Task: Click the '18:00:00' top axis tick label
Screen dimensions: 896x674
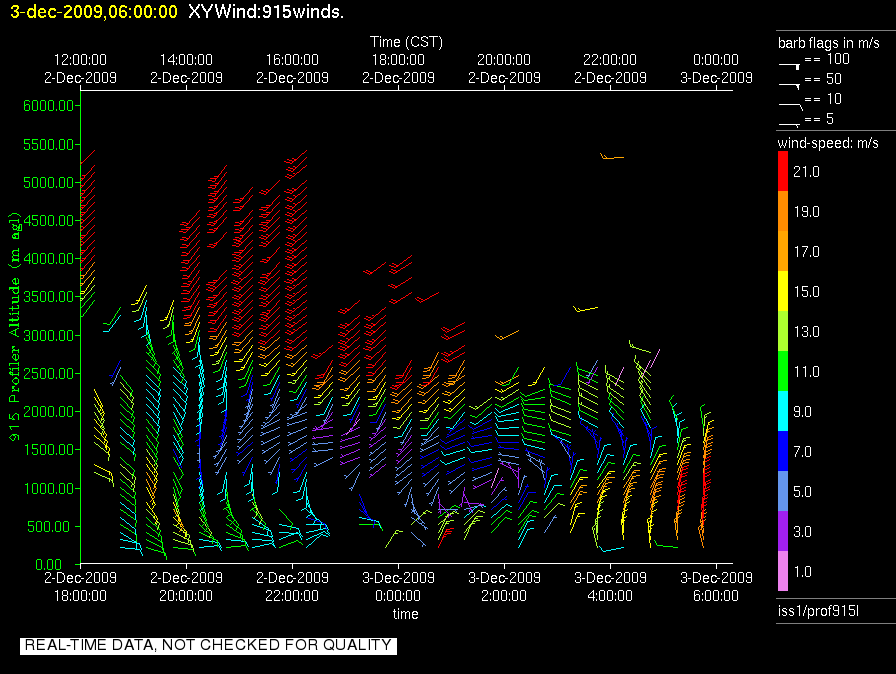Action: pyautogui.click(x=398, y=60)
